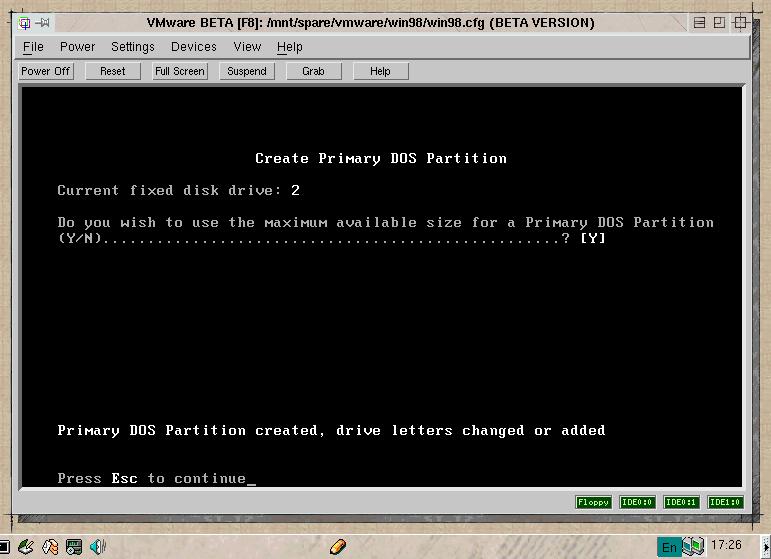Open the Power menu
This screenshot has width=771, height=559.
pos(77,47)
